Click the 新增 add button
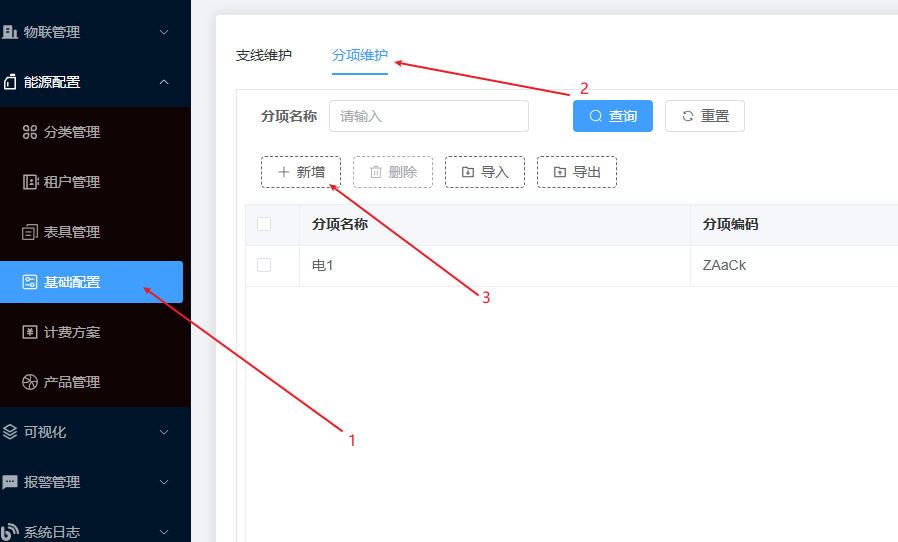 point(301,172)
